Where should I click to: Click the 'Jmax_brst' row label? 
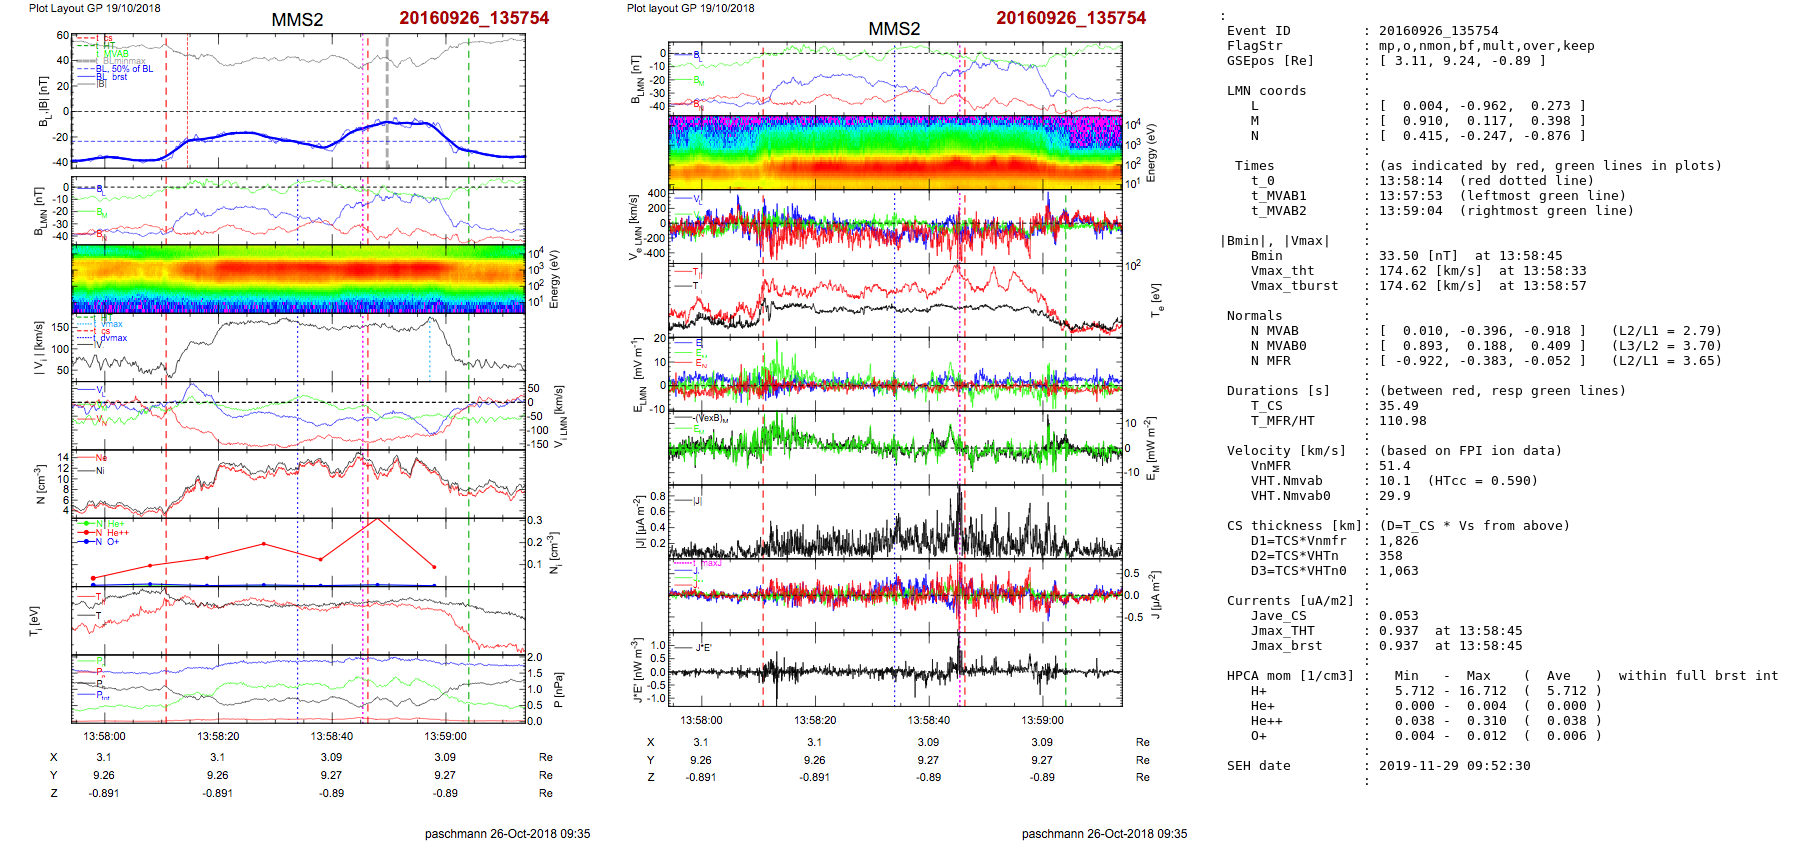click(1286, 646)
